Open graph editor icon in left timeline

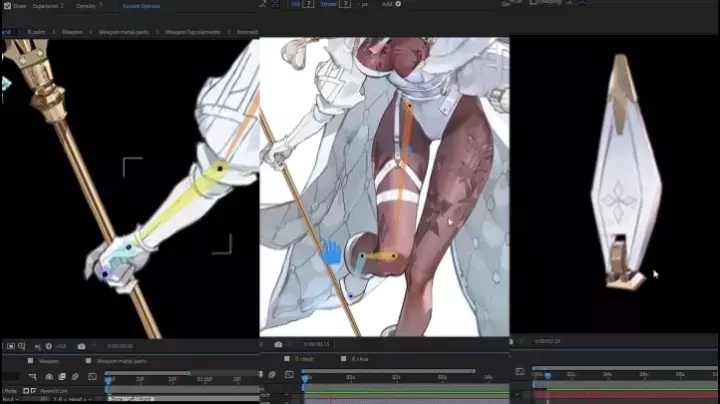(92, 376)
